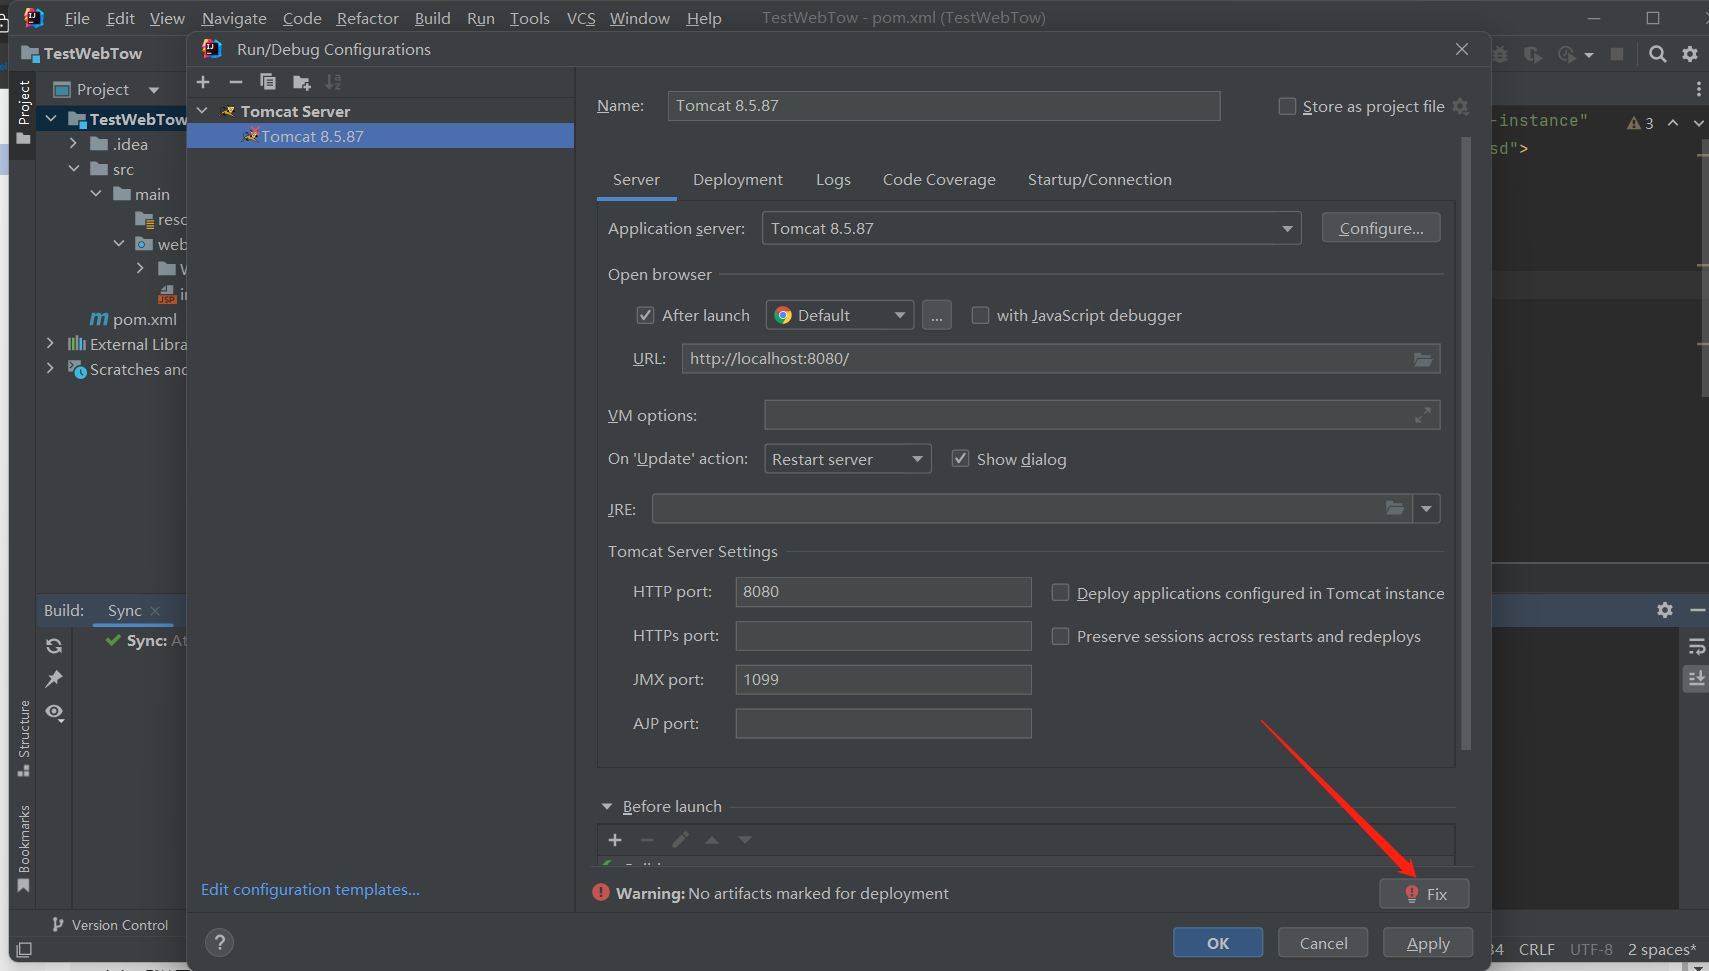Browse for a JRE folder
This screenshot has height=971, width=1709.
(x=1395, y=509)
